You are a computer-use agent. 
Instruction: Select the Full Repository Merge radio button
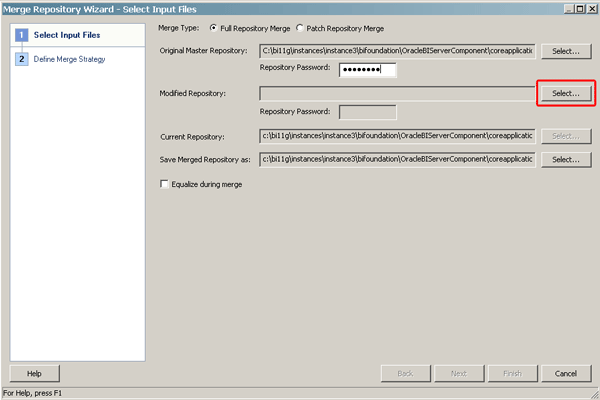pos(214,28)
